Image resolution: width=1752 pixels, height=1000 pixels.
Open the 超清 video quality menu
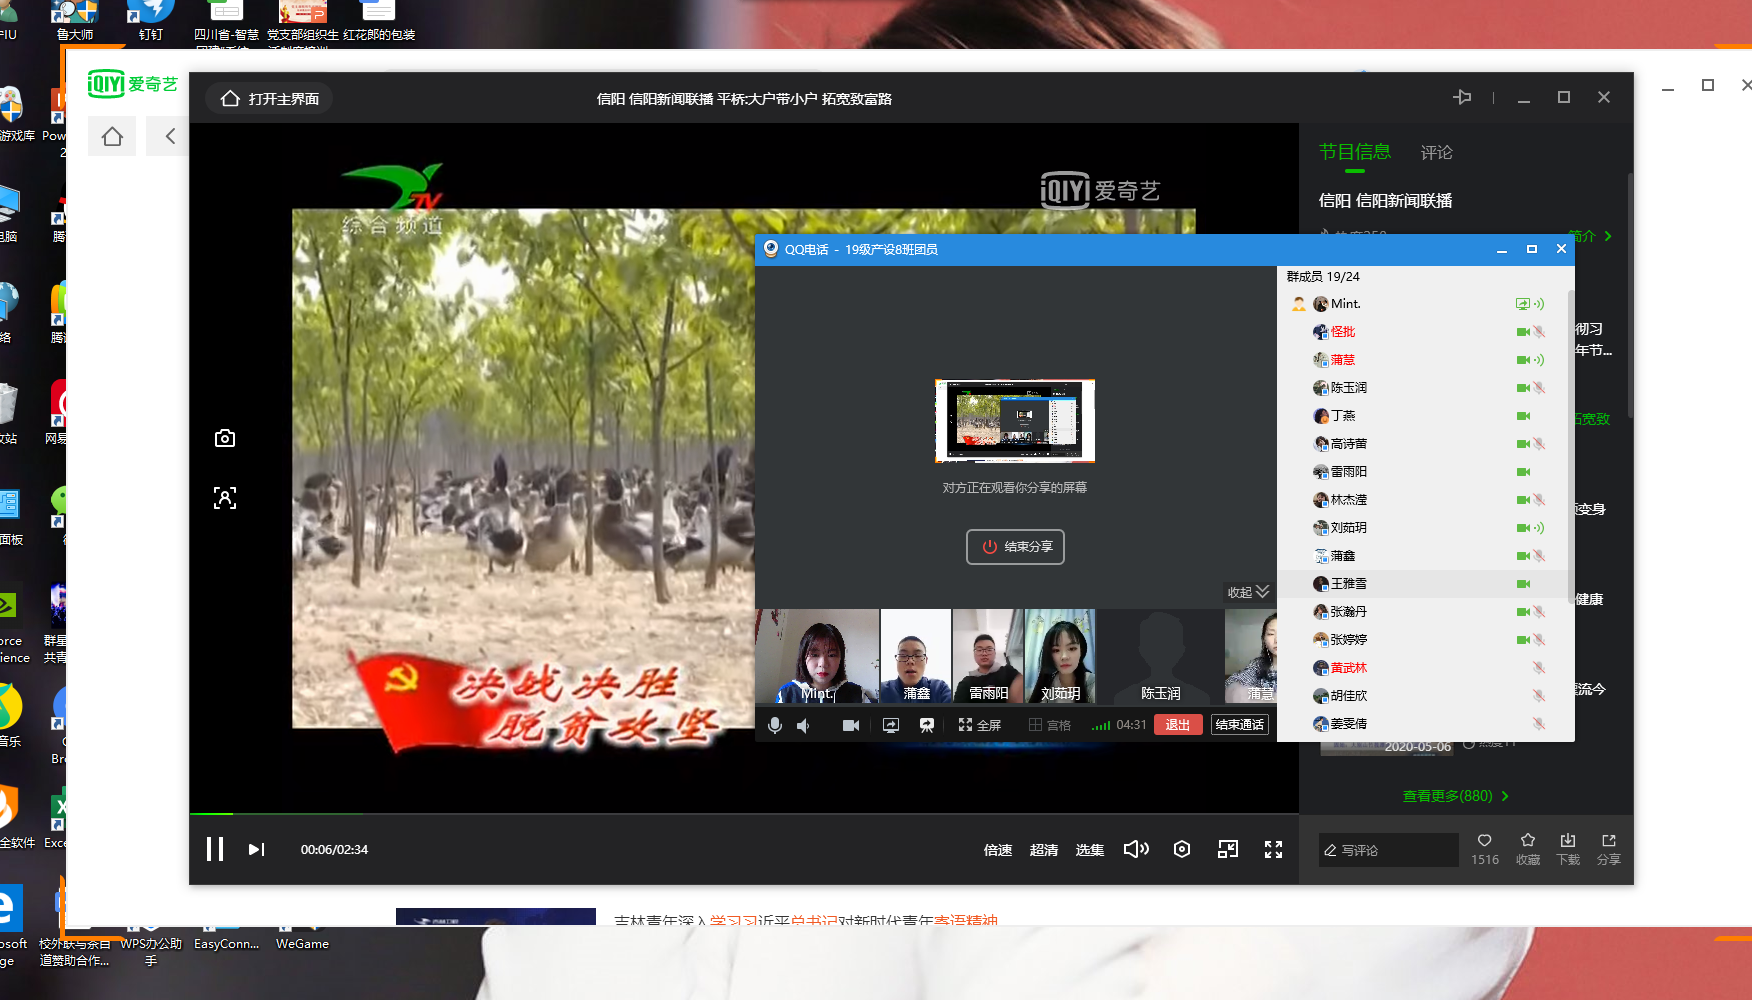point(1043,850)
